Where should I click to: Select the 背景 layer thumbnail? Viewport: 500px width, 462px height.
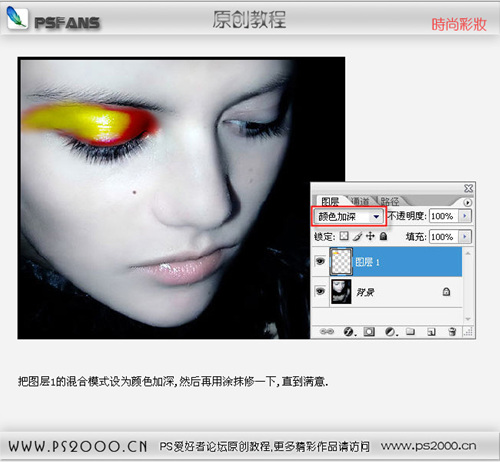(341, 292)
